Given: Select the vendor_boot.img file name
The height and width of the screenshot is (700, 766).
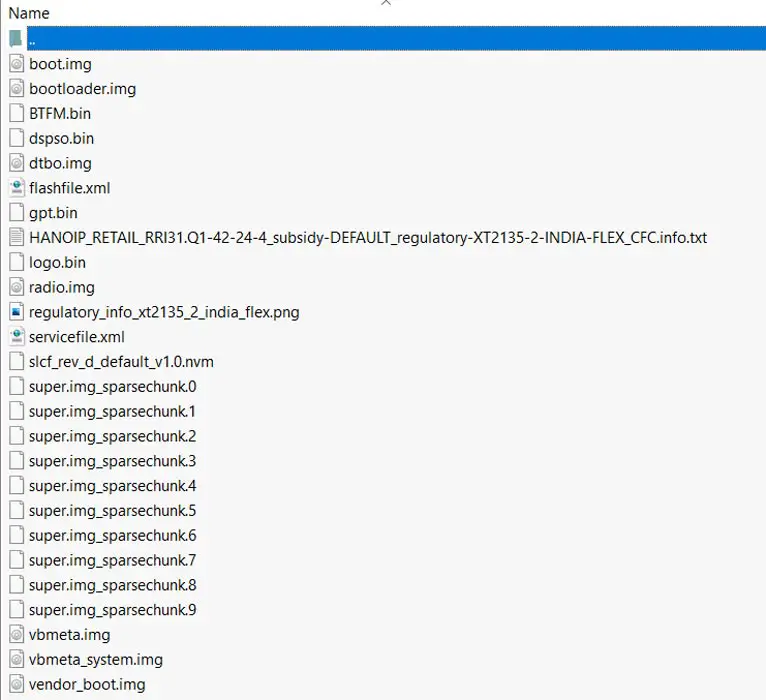Looking at the screenshot, I should coord(87,685).
